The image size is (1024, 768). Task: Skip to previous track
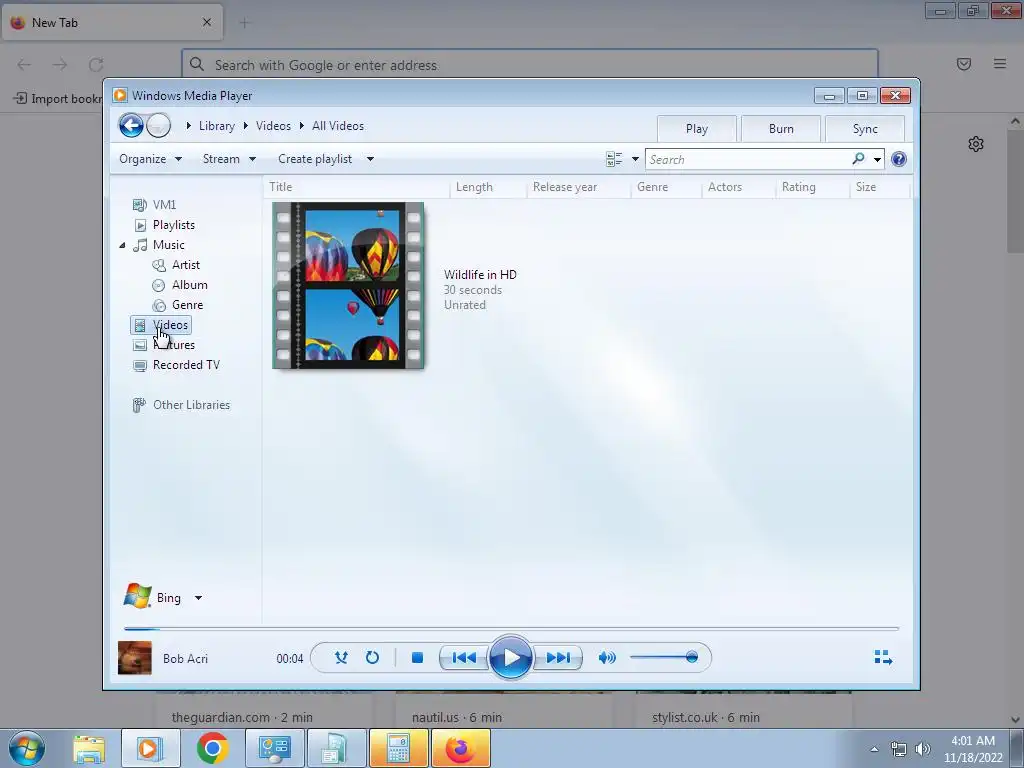point(464,658)
